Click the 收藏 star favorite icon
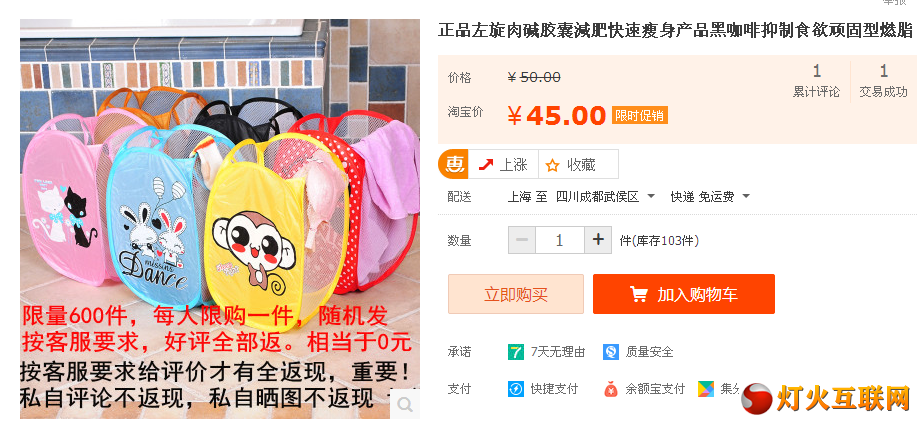The image size is (917, 423). point(552,166)
